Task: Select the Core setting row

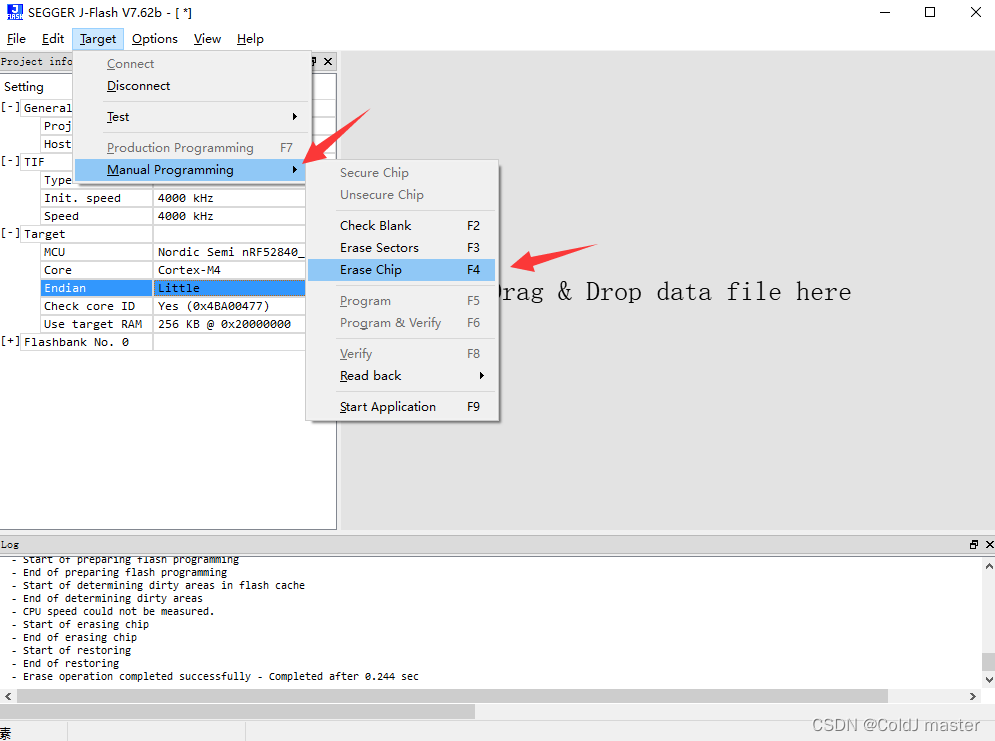Action: (173, 270)
